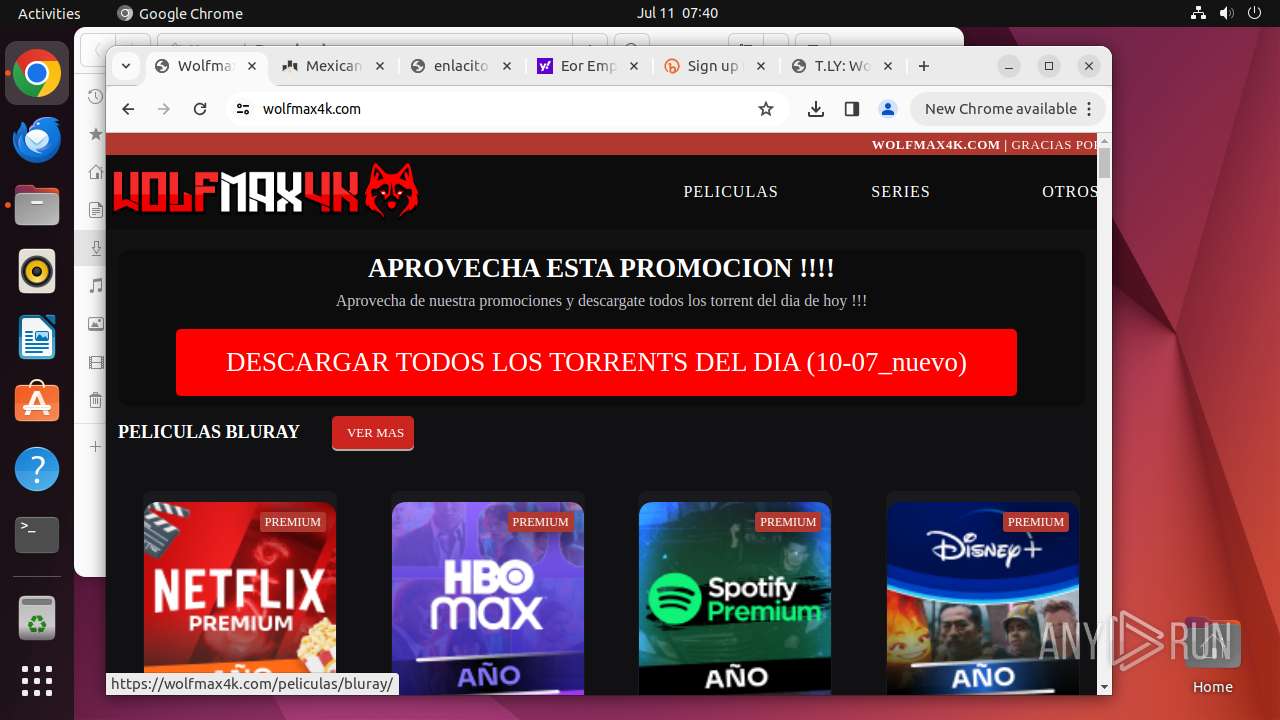Open Trash from the dock
This screenshot has height=720, width=1280.
point(37,618)
